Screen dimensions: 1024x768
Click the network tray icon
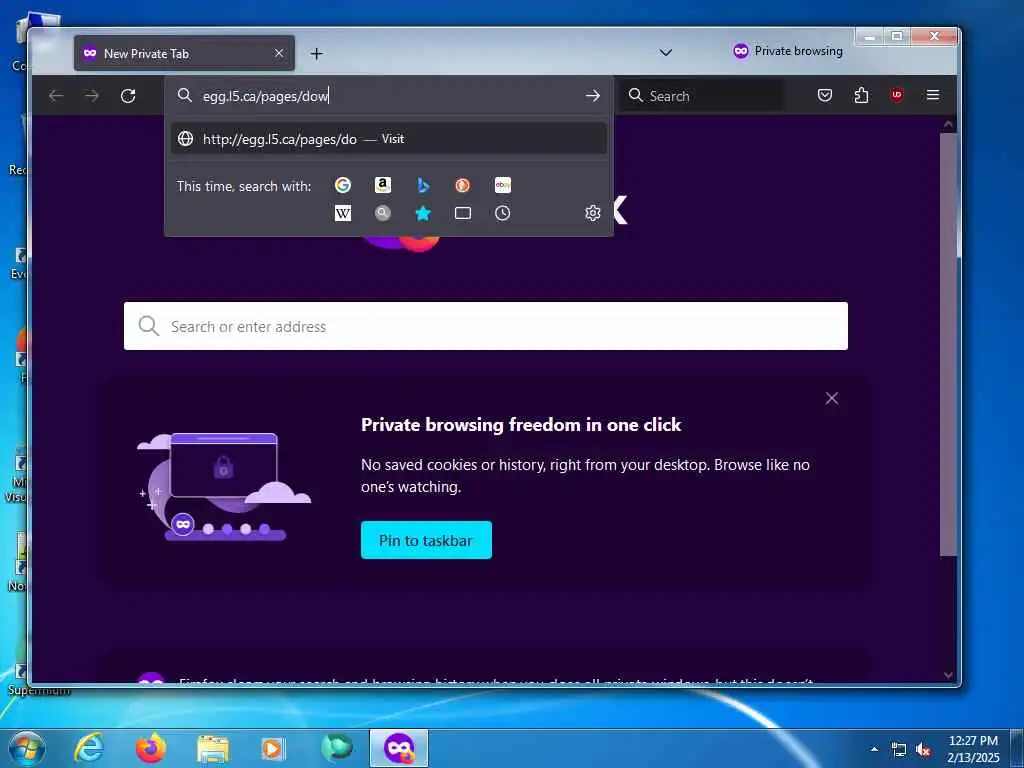click(x=899, y=750)
